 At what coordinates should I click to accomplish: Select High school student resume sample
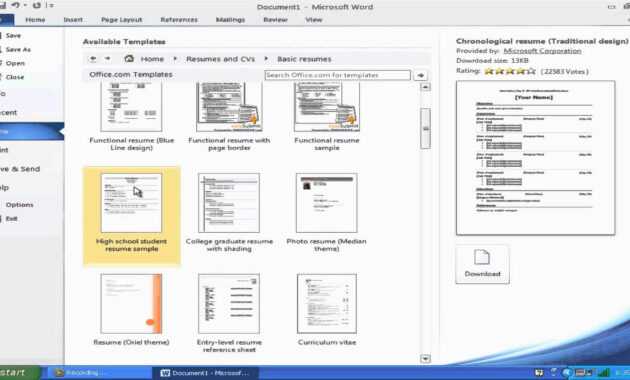point(131,216)
